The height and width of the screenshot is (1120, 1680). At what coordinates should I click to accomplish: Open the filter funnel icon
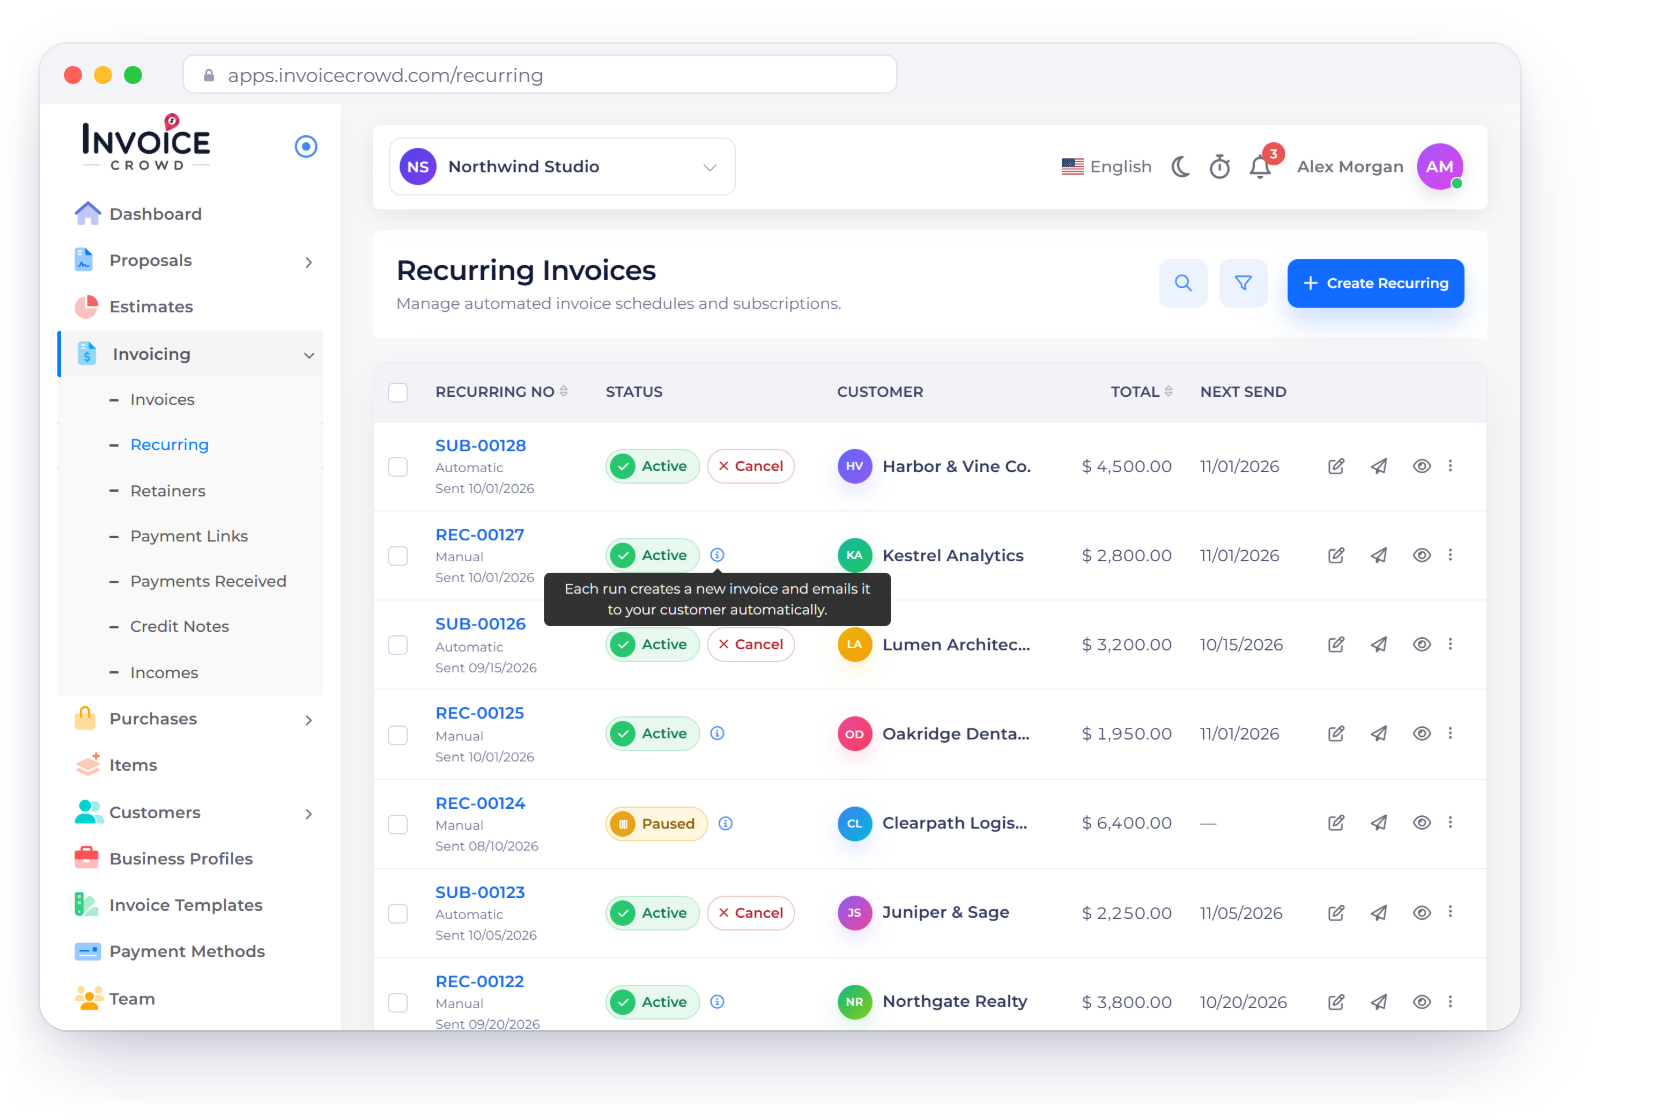click(x=1243, y=283)
